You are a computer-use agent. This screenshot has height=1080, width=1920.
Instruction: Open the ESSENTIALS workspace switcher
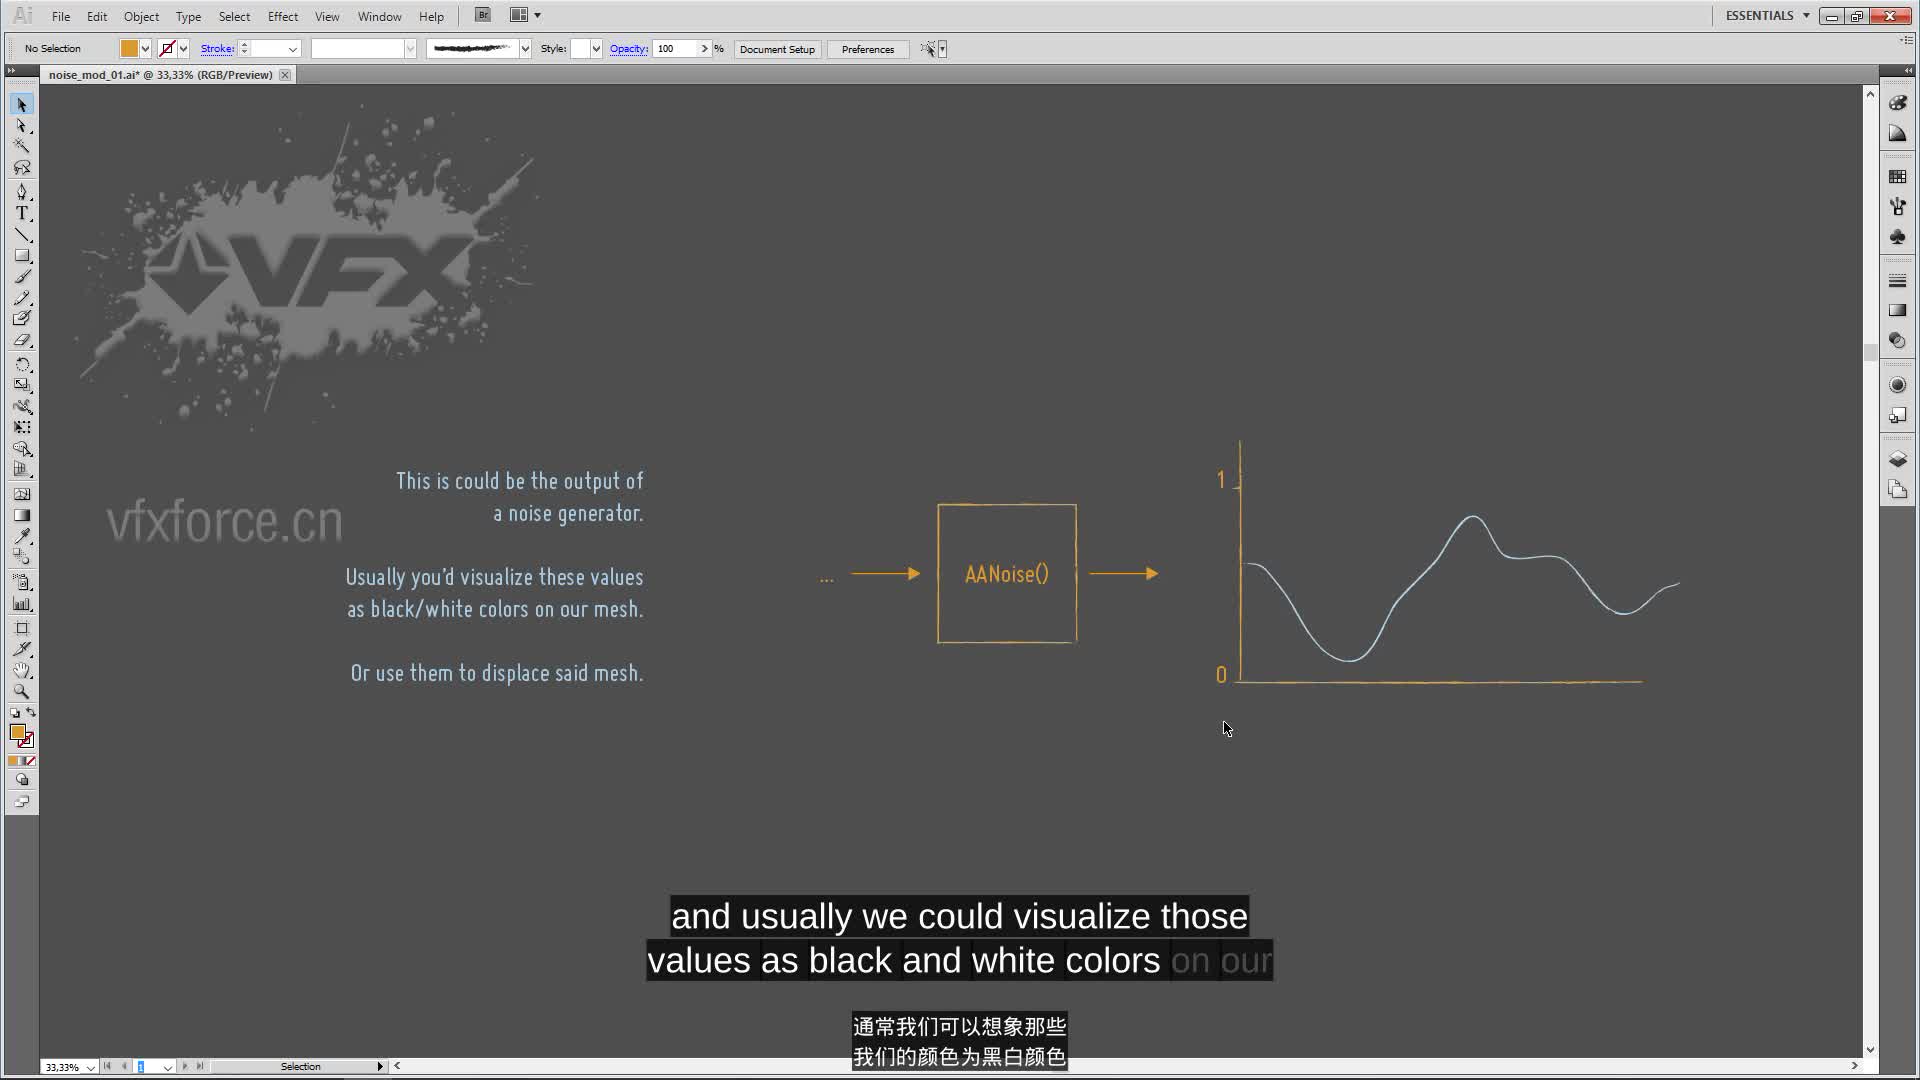1768,15
